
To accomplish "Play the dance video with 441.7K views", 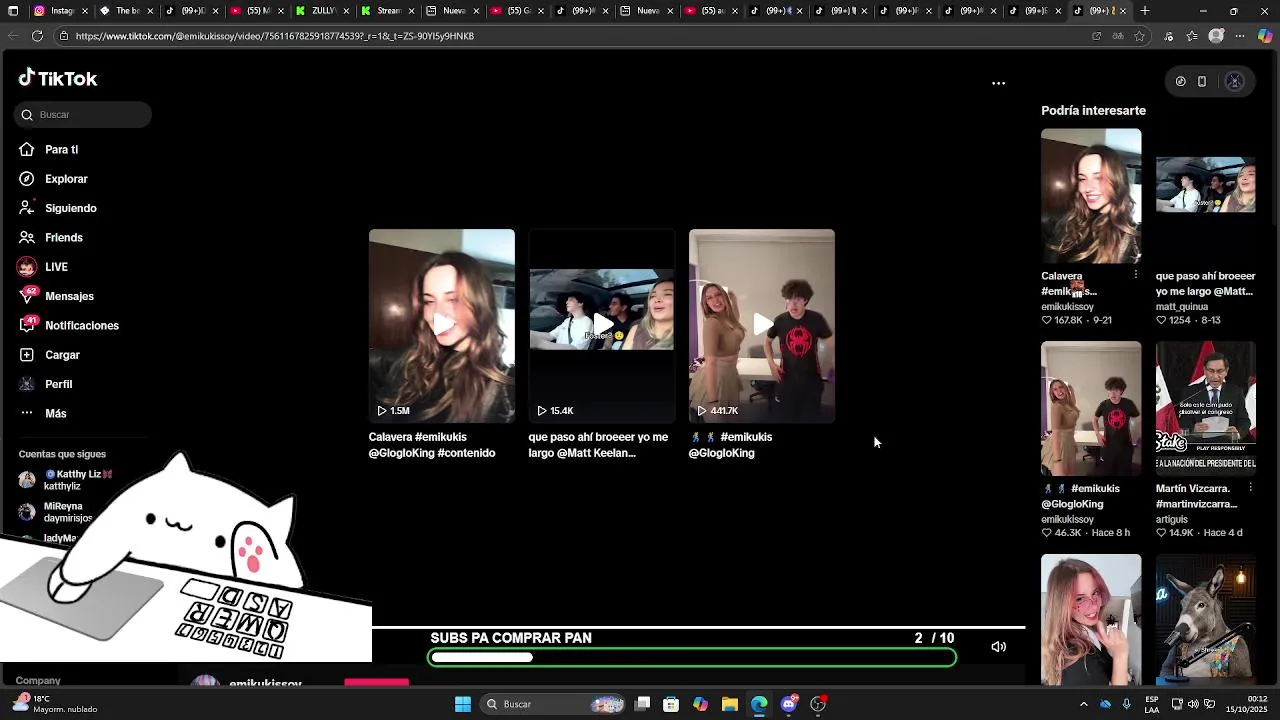I will pos(762,326).
